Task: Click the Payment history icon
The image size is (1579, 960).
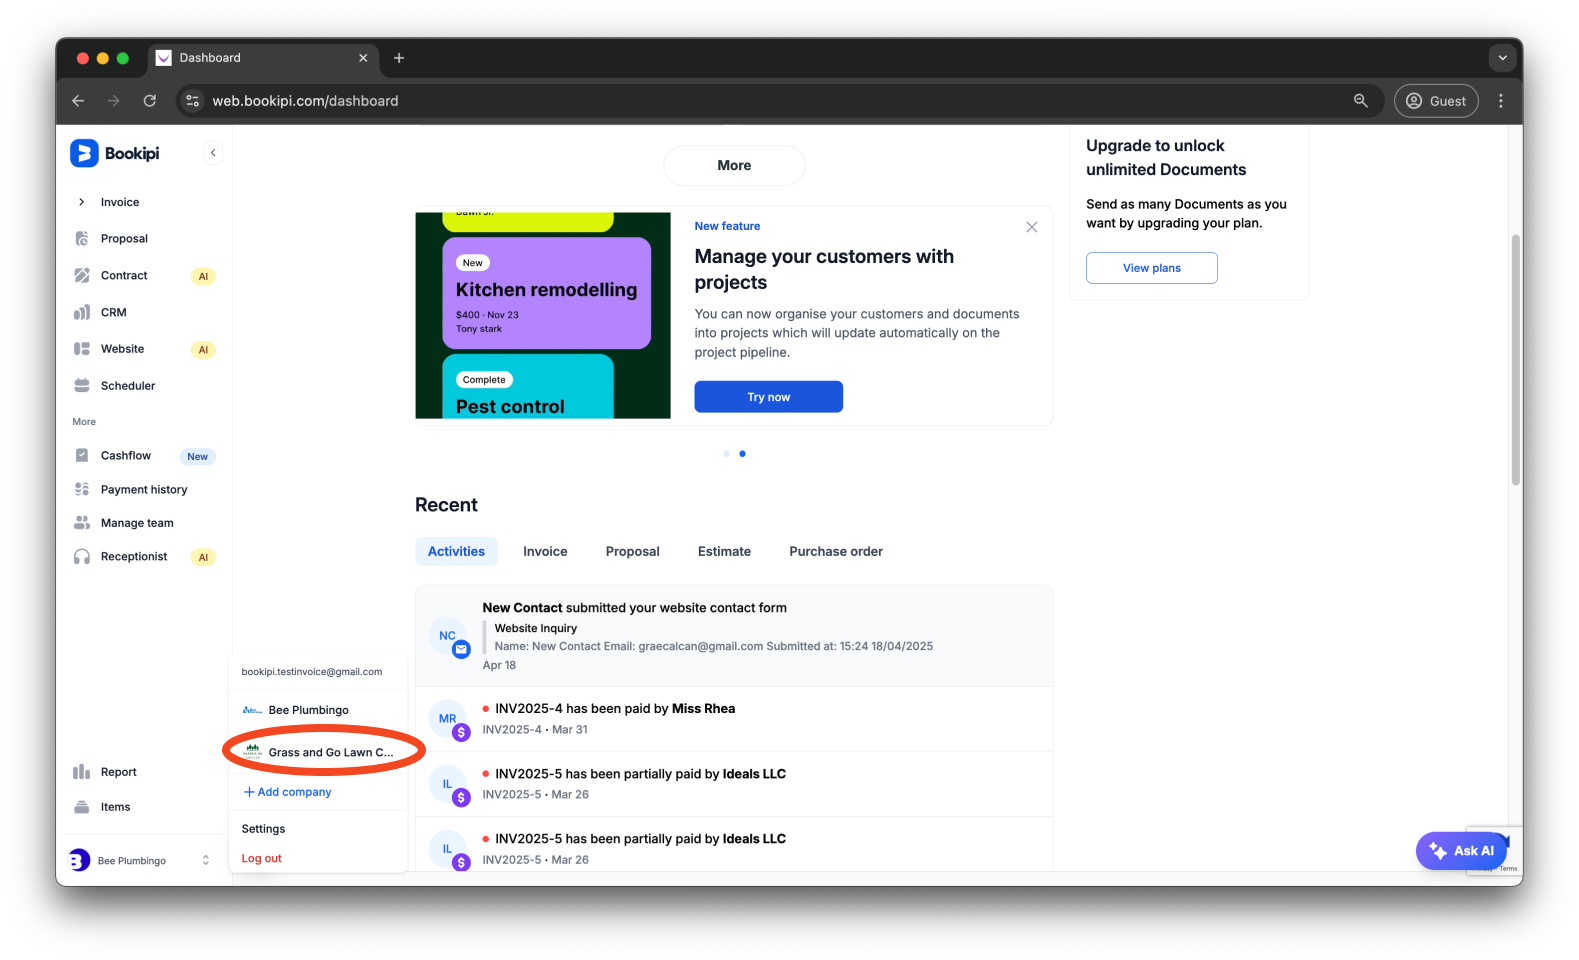Action: tap(82, 489)
